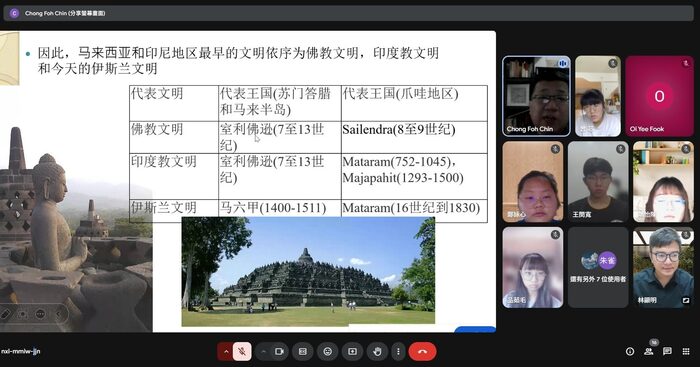Leave the call with red hang-up button
The height and width of the screenshot is (367, 700).
coord(422,351)
